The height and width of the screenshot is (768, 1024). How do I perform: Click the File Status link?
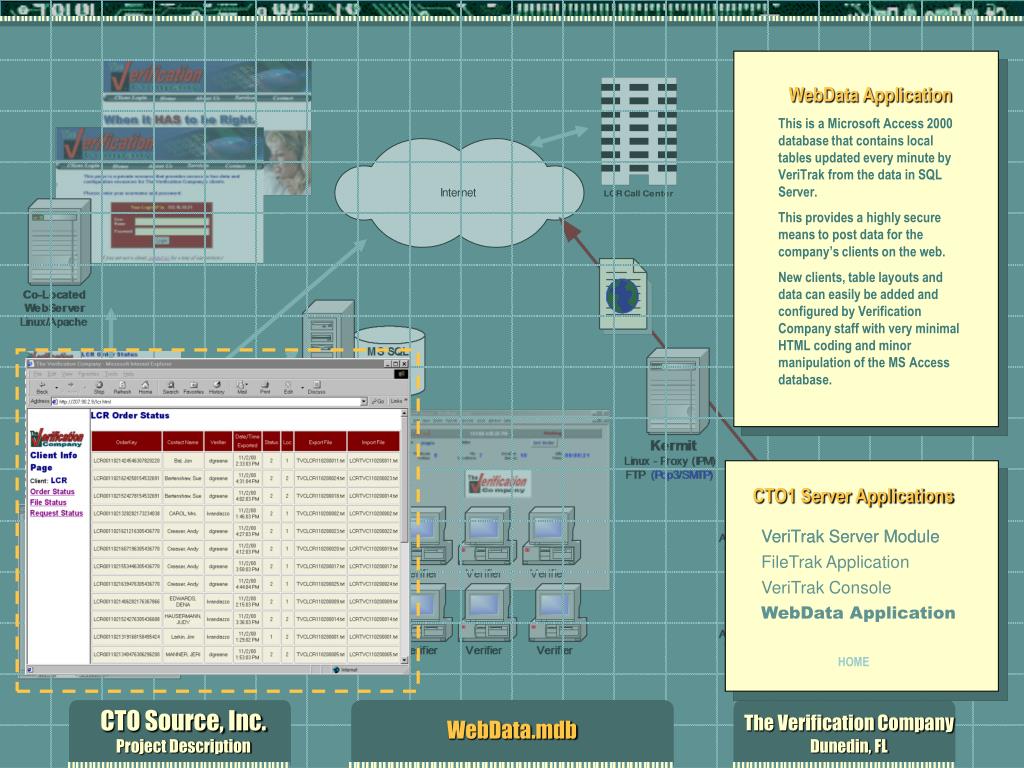click(x=48, y=502)
